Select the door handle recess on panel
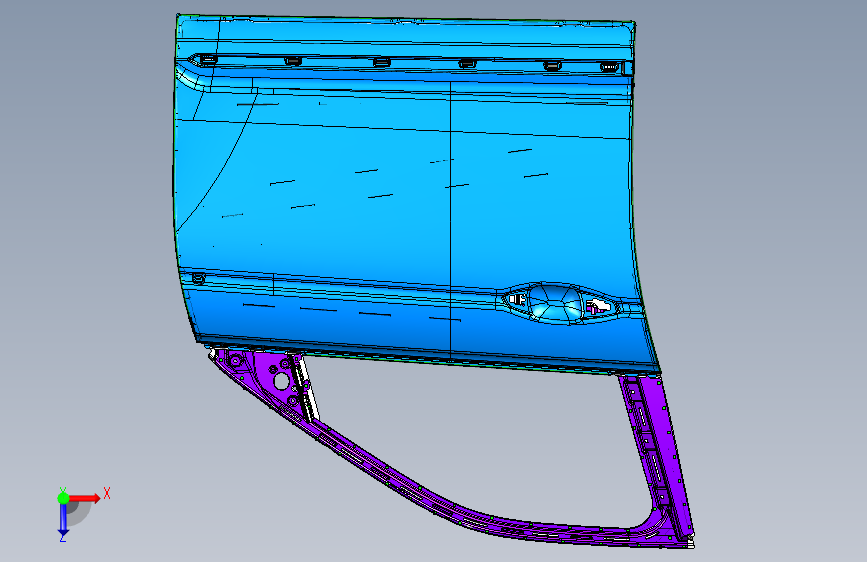 coord(558,303)
